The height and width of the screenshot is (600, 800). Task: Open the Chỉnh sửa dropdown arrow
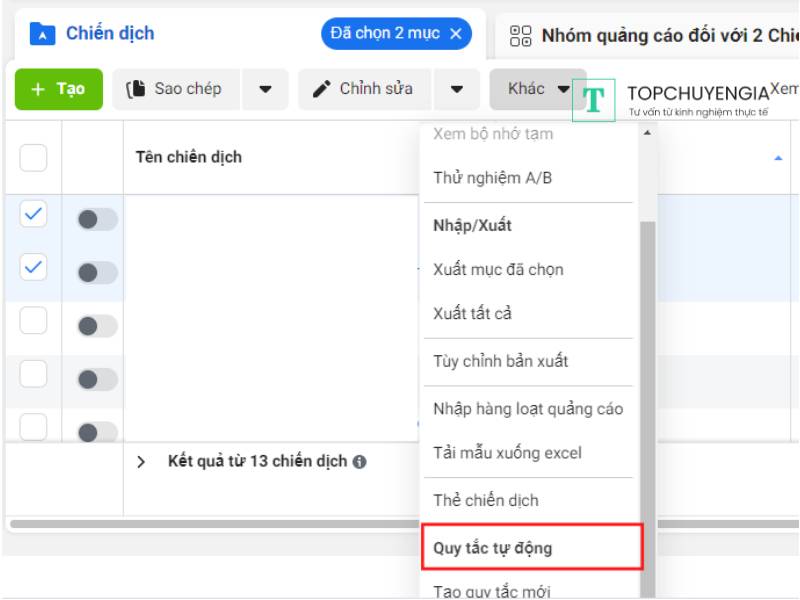coord(457,89)
